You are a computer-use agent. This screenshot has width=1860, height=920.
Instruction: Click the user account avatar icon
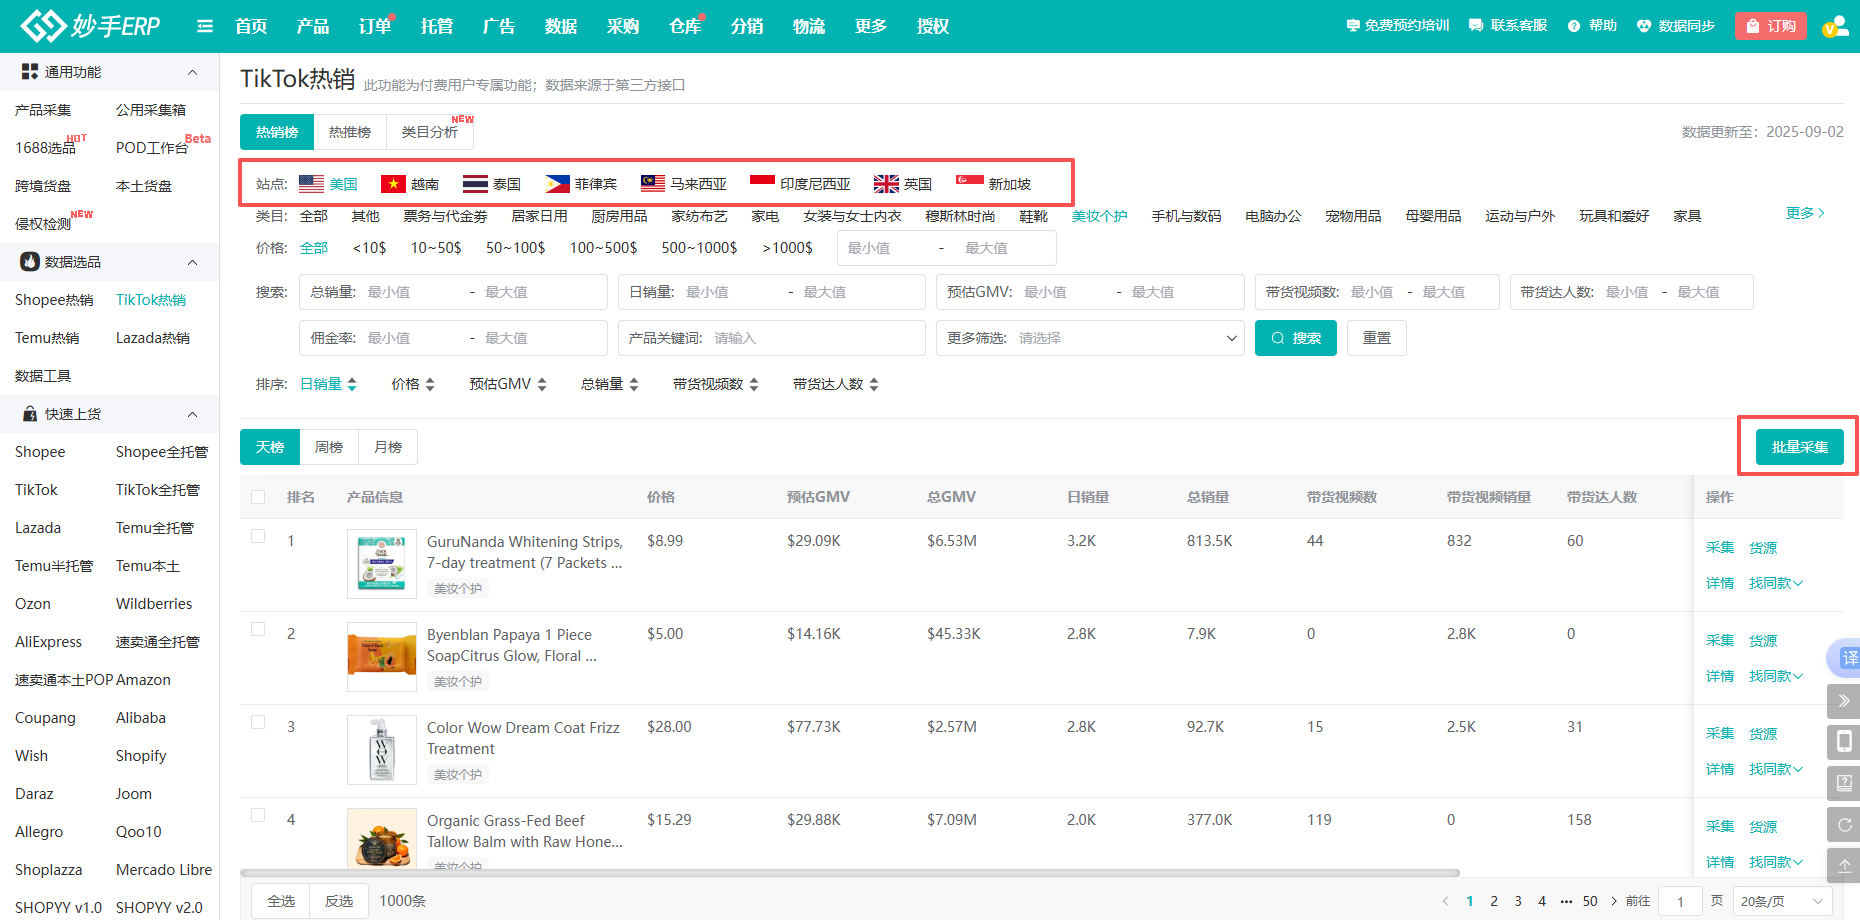(x=1834, y=26)
